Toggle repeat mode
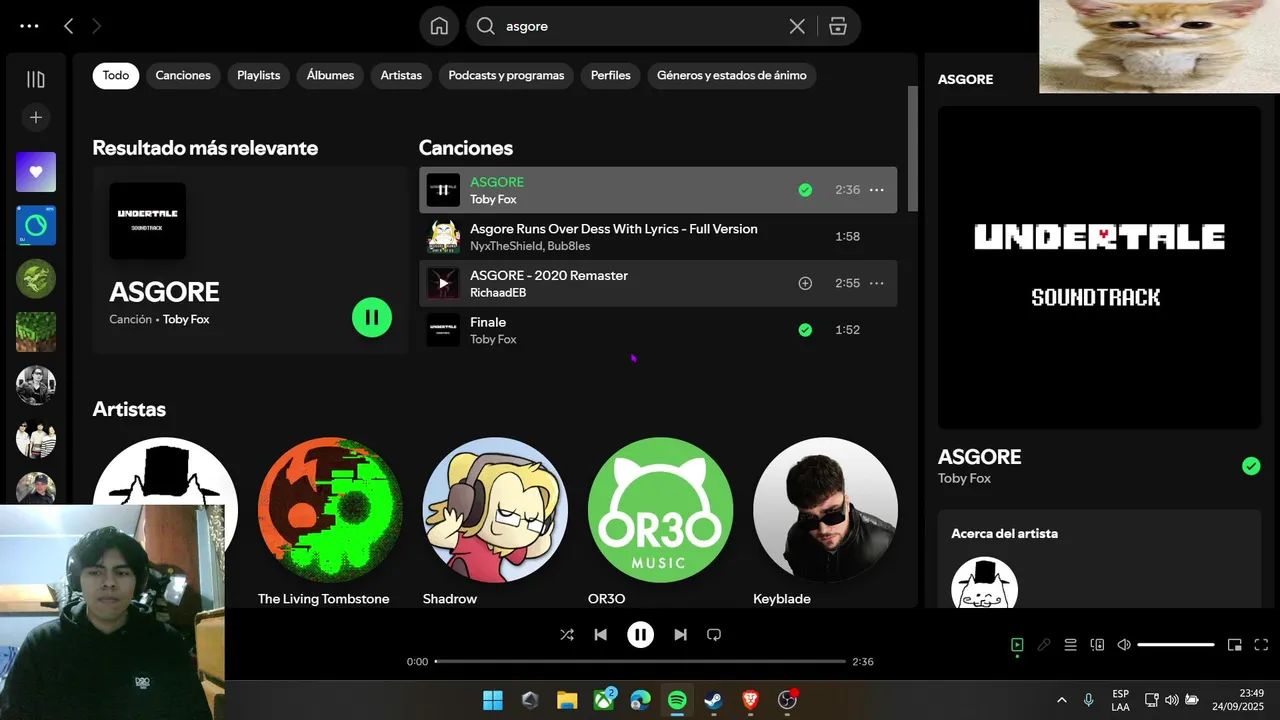Screen dimensions: 1280x720 click(714, 635)
